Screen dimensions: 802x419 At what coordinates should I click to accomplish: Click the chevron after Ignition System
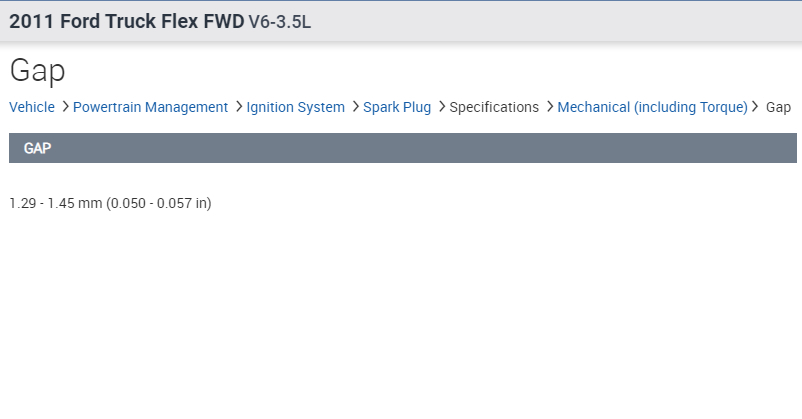coord(355,107)
